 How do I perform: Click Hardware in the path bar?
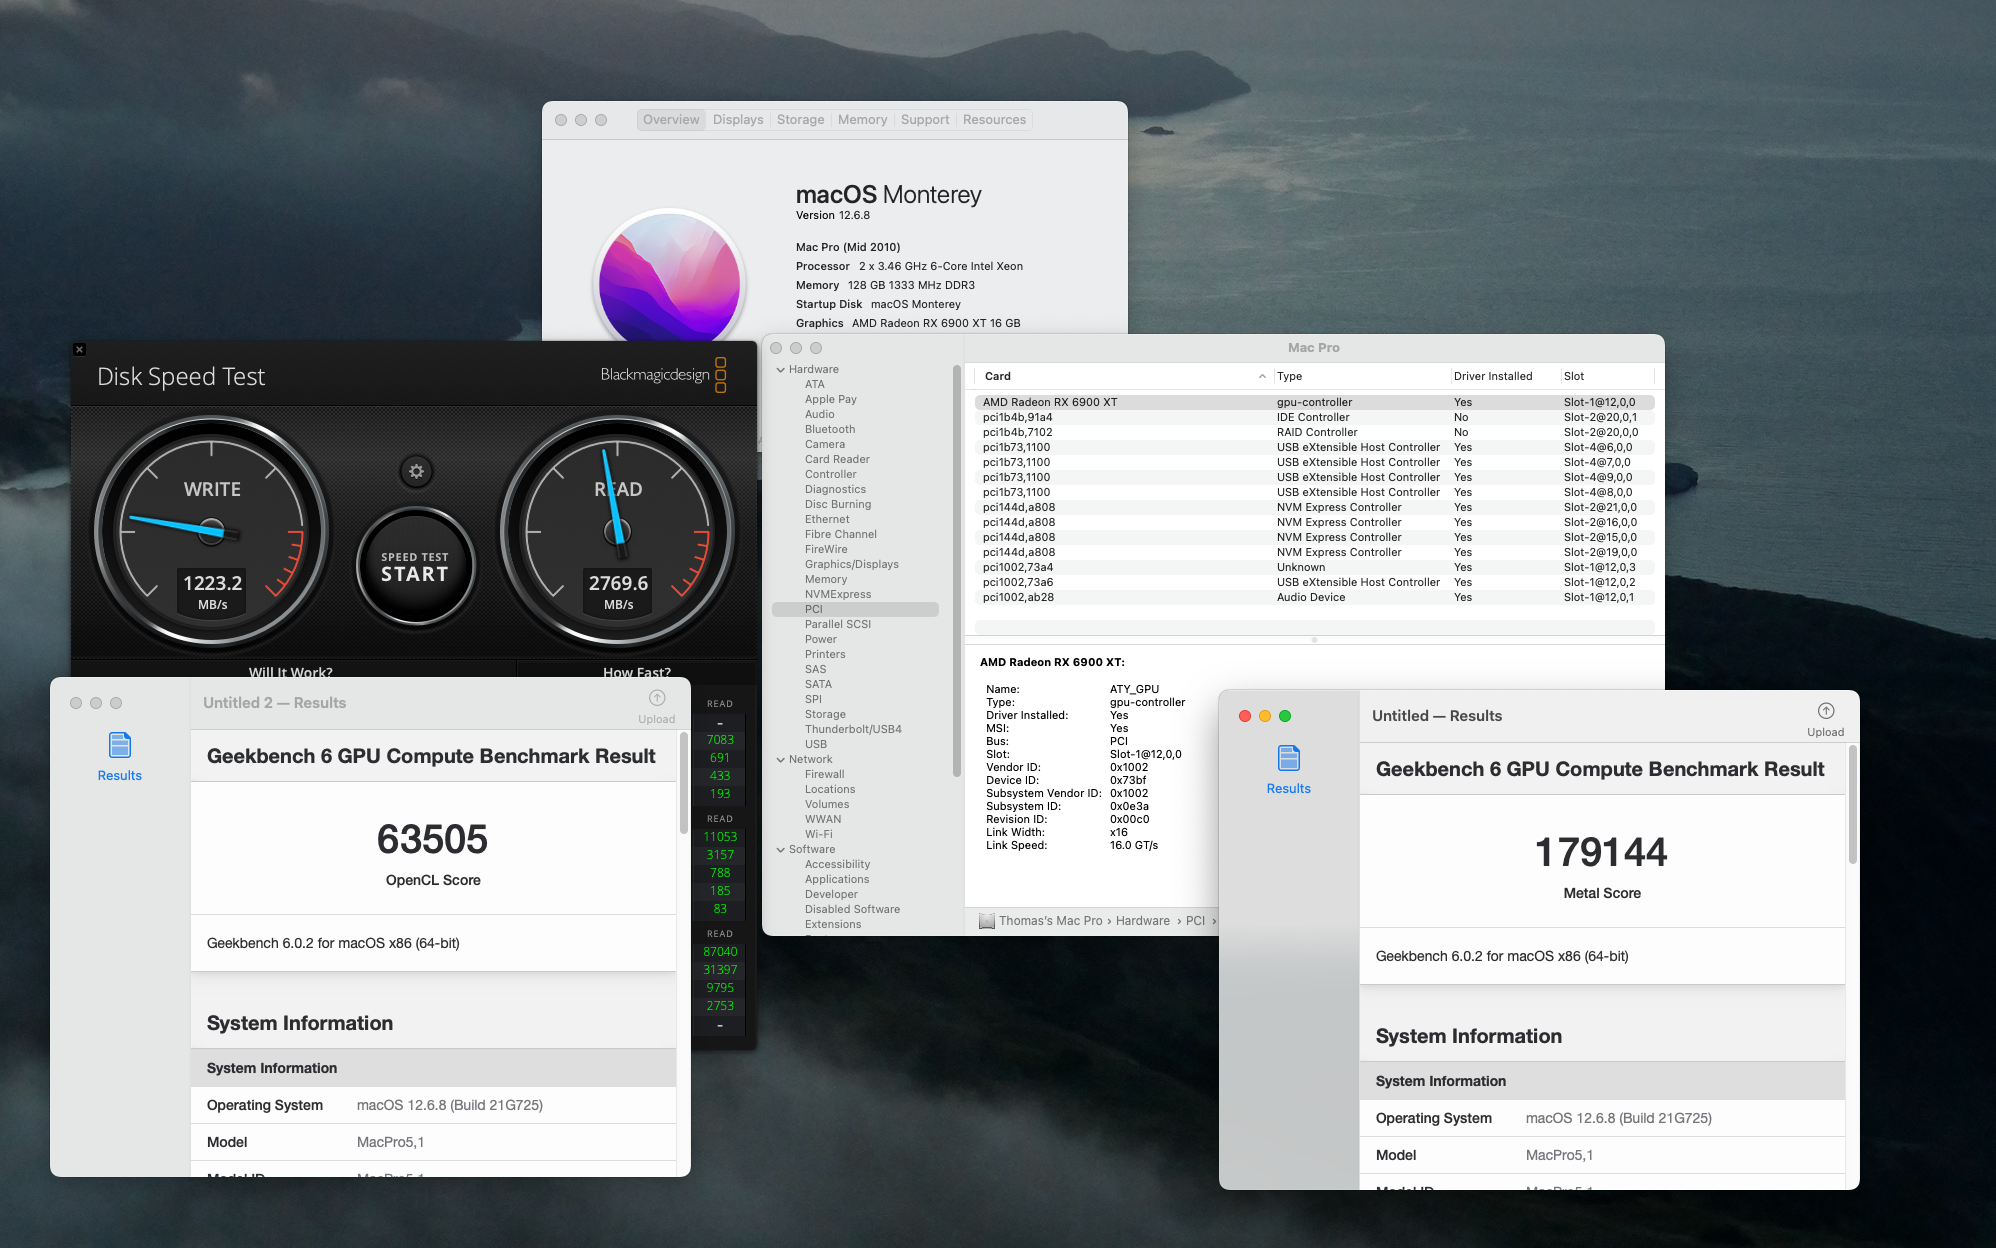point(1142,921)
